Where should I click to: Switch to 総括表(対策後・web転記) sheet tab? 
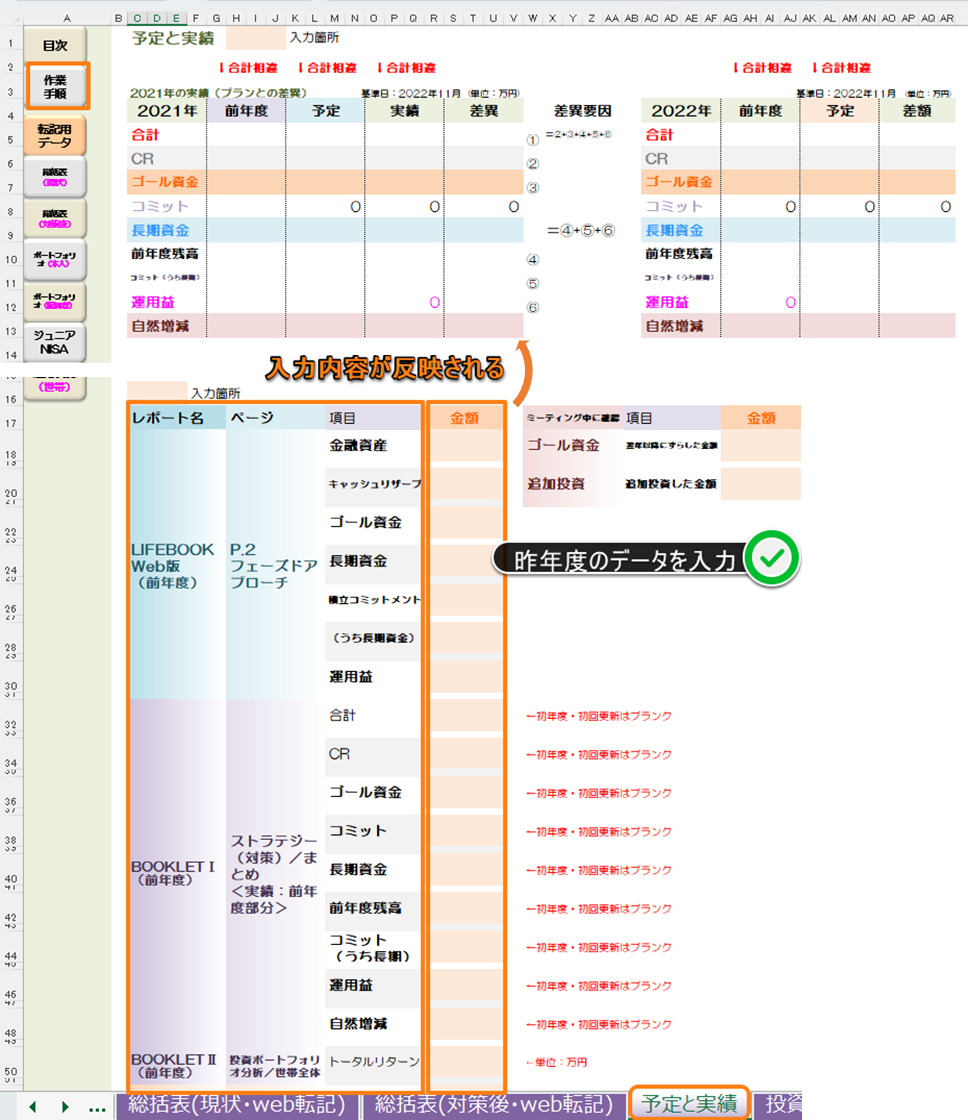pos(493,1104)
